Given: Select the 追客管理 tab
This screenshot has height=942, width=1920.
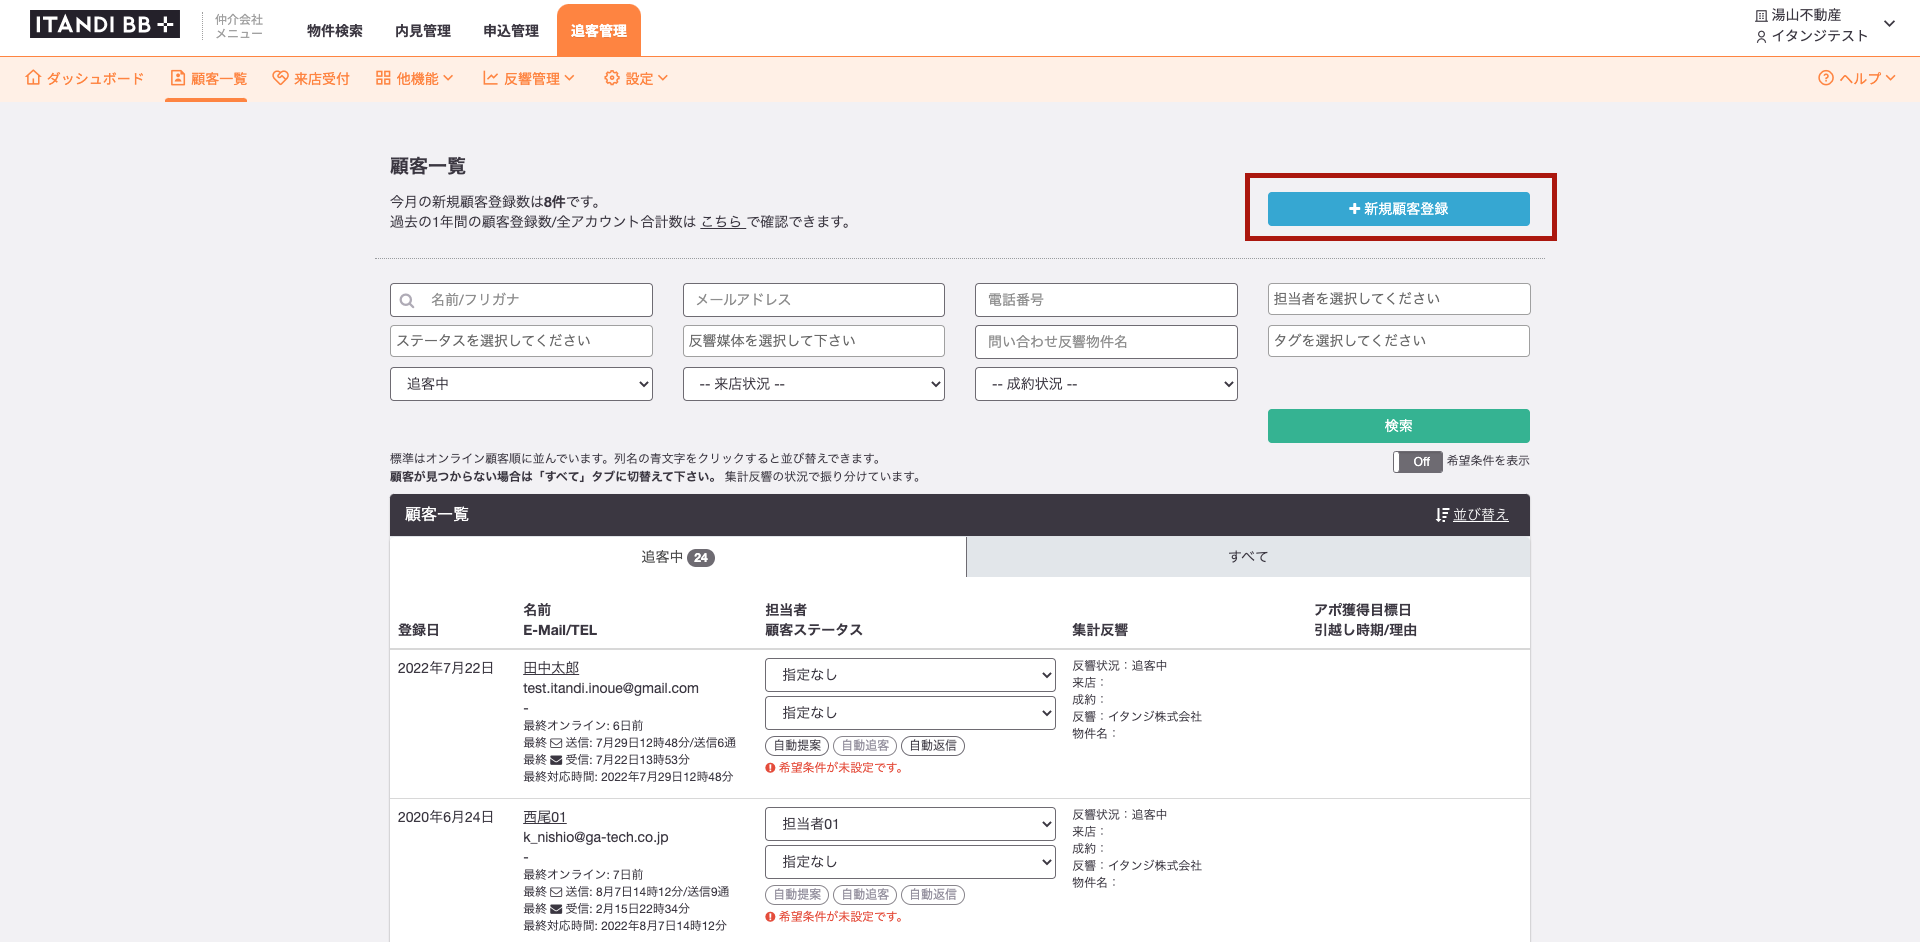Looking at the screenshot, I should [x=598, y=31].
